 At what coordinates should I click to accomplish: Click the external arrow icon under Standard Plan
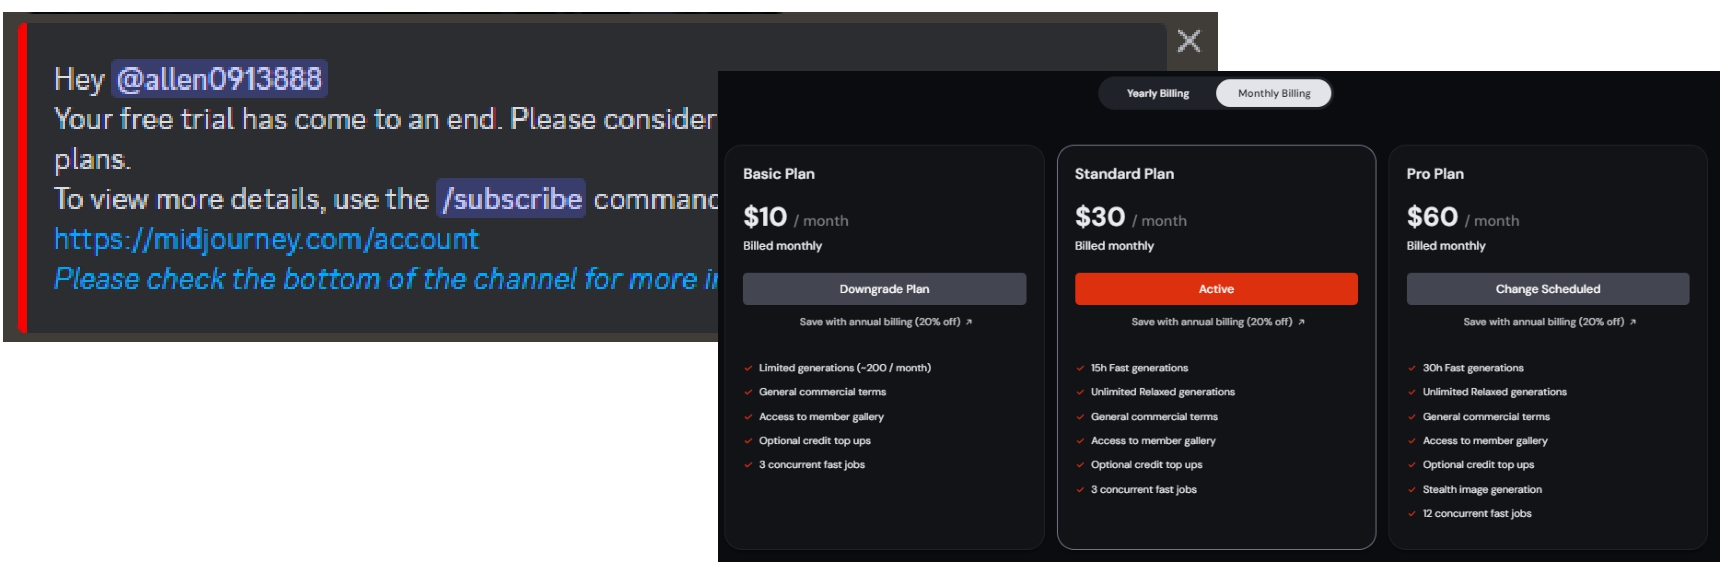coord(1301,322)
